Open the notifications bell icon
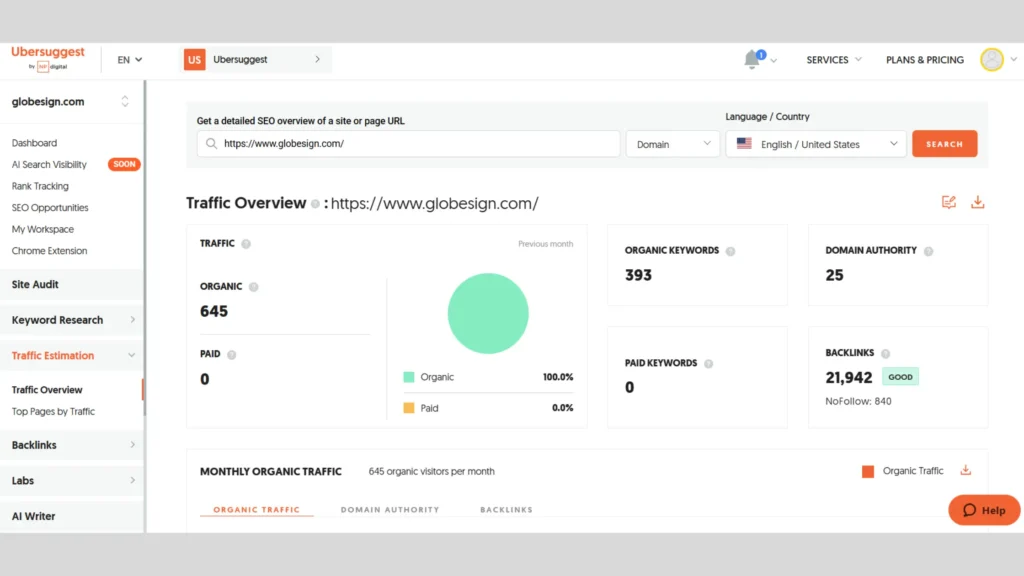The width and height of the screenshot is (1024, 576). coord(752,59)
